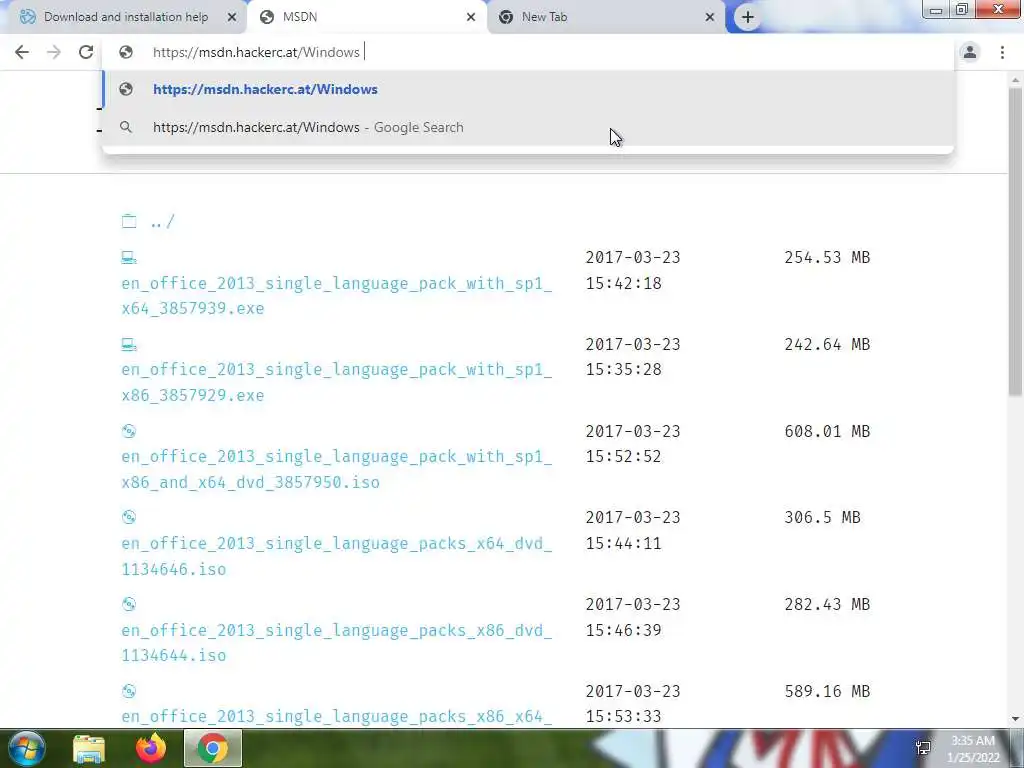Close the New Tab tab
The width and height of the screenshot is (1024, 768).
pyautogui.click(x=710, y=17)
